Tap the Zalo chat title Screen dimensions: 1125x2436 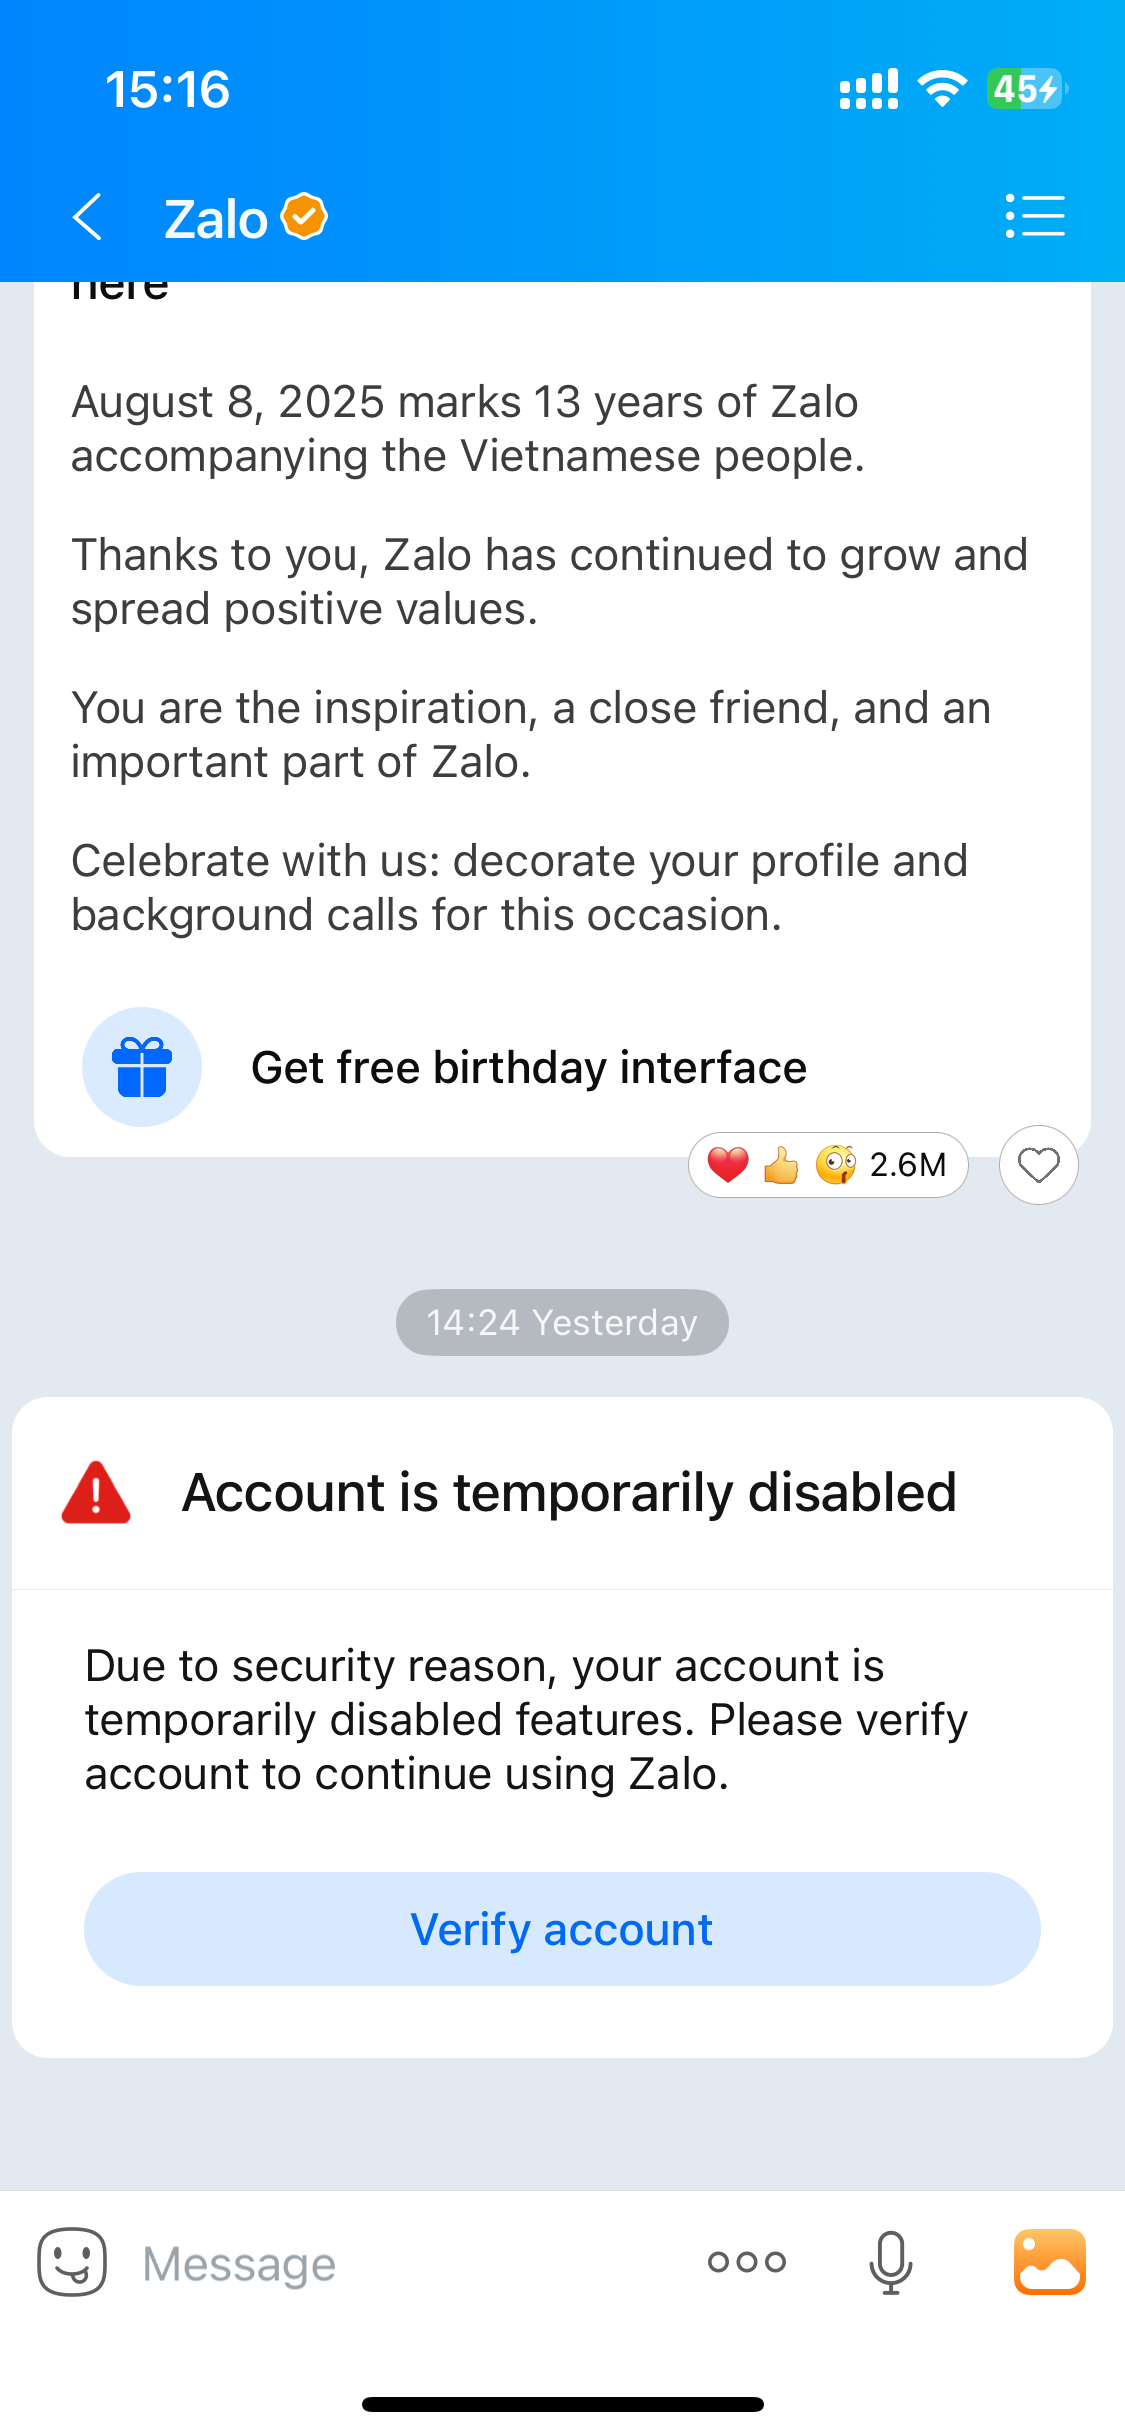coord(216,219)
